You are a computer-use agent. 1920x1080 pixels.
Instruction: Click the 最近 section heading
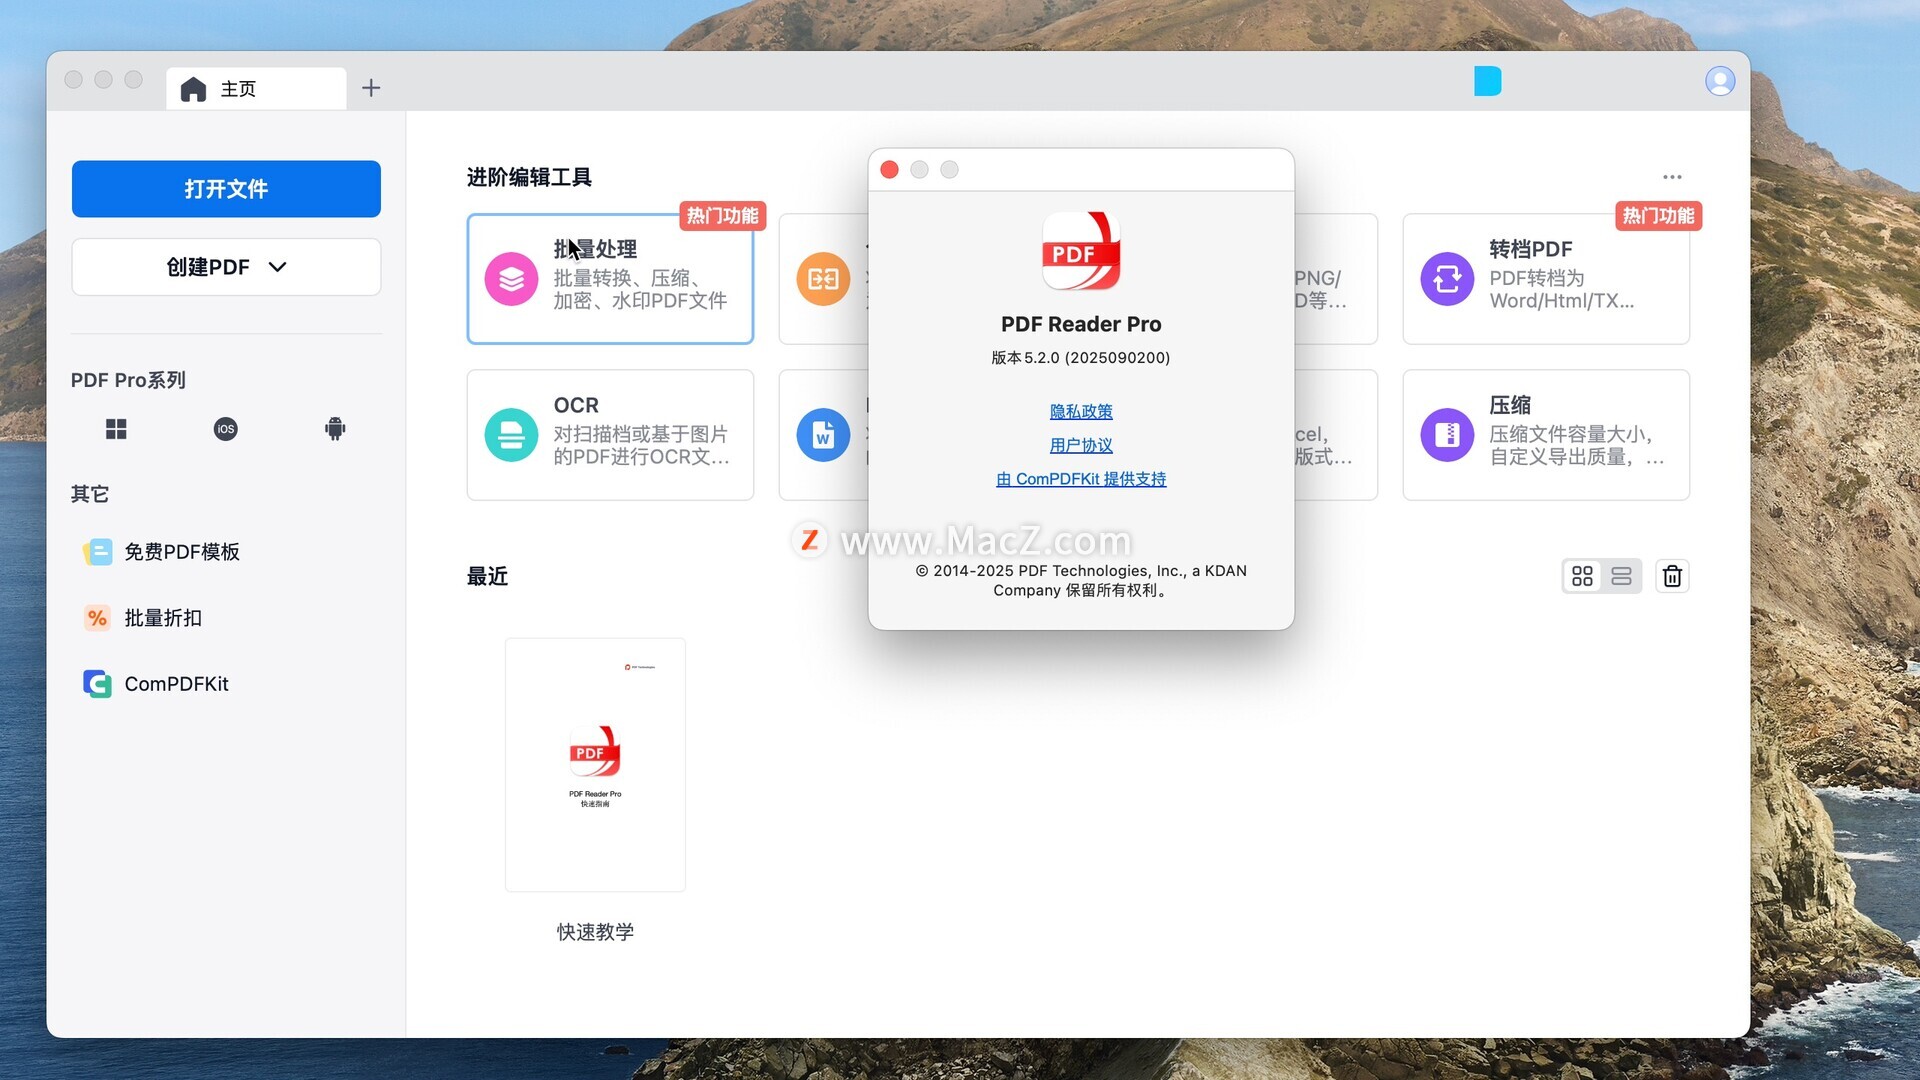[487, 576]
